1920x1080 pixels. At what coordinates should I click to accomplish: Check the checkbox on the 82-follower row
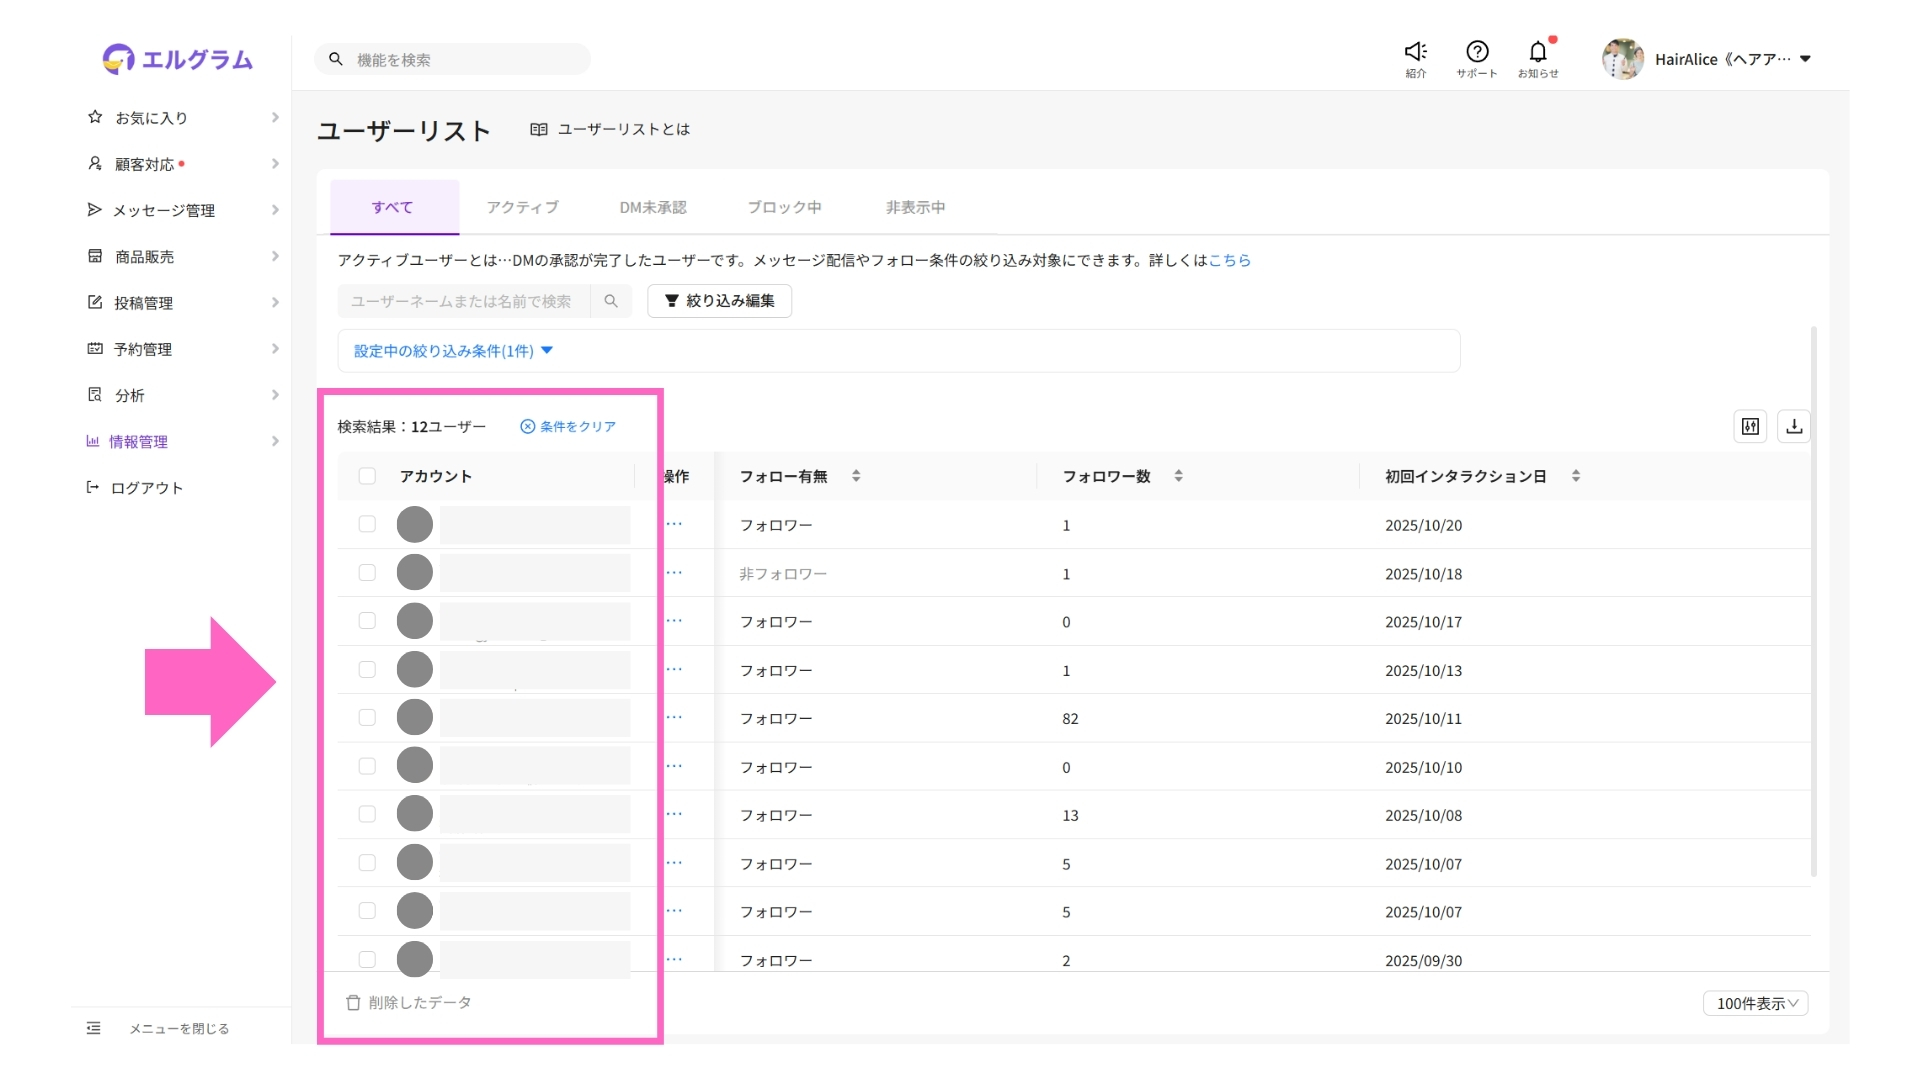pyautogui.click(x=367, y=718)
